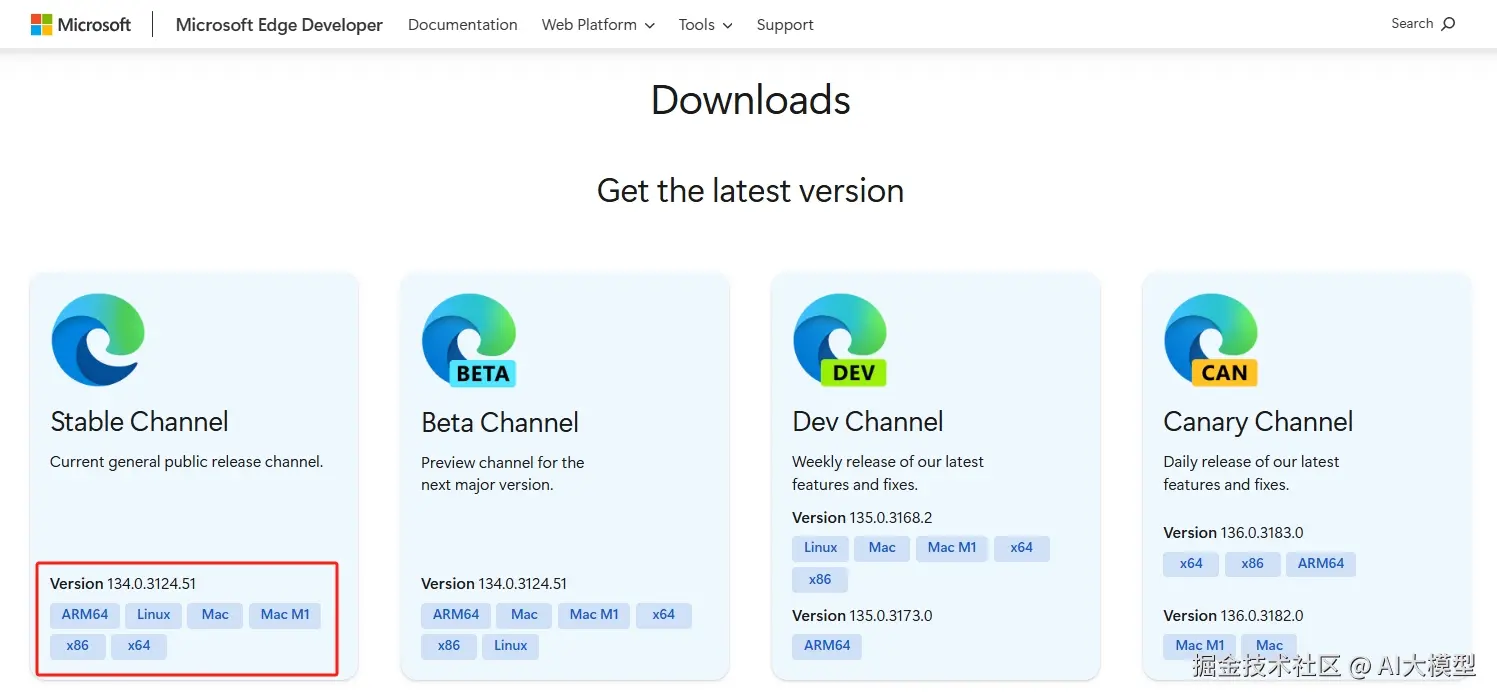The width and height of the screenshot is (1497, 700).
Task: Download Canary 136.0.3183.0 x86 driver
Action: point(1252,564)
